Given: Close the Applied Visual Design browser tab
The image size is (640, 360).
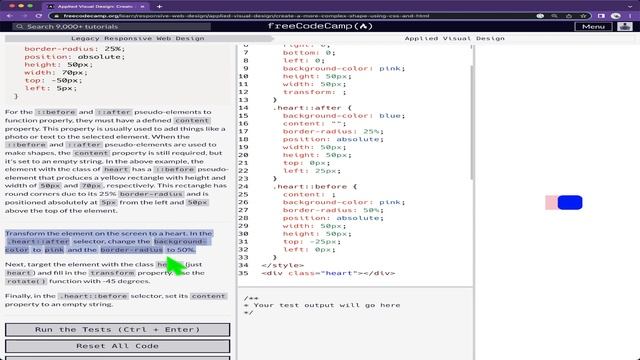Looking at the screenshot, I should click(142, 7).
